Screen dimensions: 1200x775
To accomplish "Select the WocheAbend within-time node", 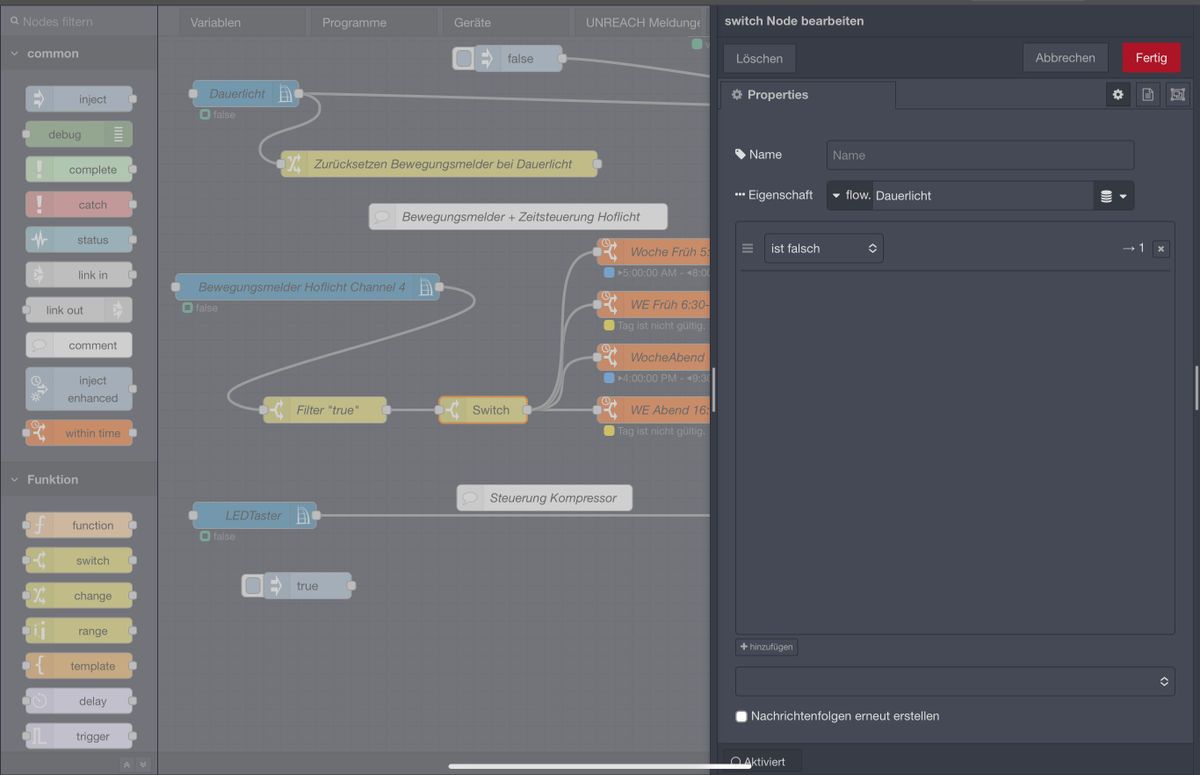I will (x=654, y=357).
